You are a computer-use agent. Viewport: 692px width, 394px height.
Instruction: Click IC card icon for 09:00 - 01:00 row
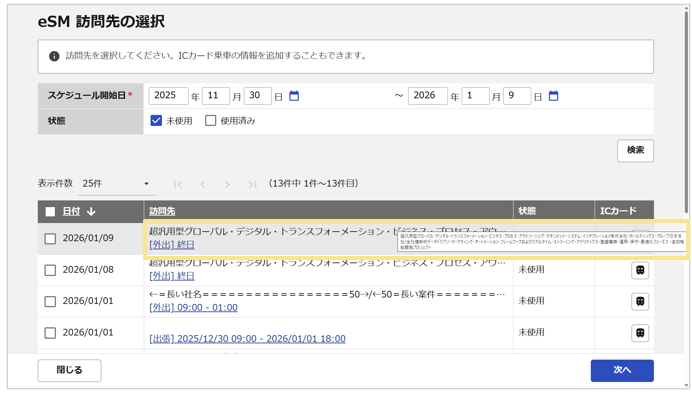pyautogui.click(x=640, y=301)
